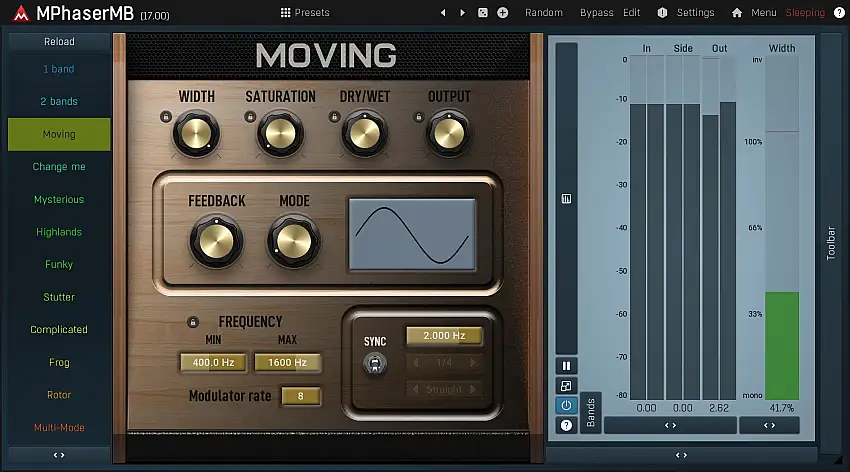The image size is (850, 472).
Task: Select the Highlands preset
Action: click(x=59, y=232)
